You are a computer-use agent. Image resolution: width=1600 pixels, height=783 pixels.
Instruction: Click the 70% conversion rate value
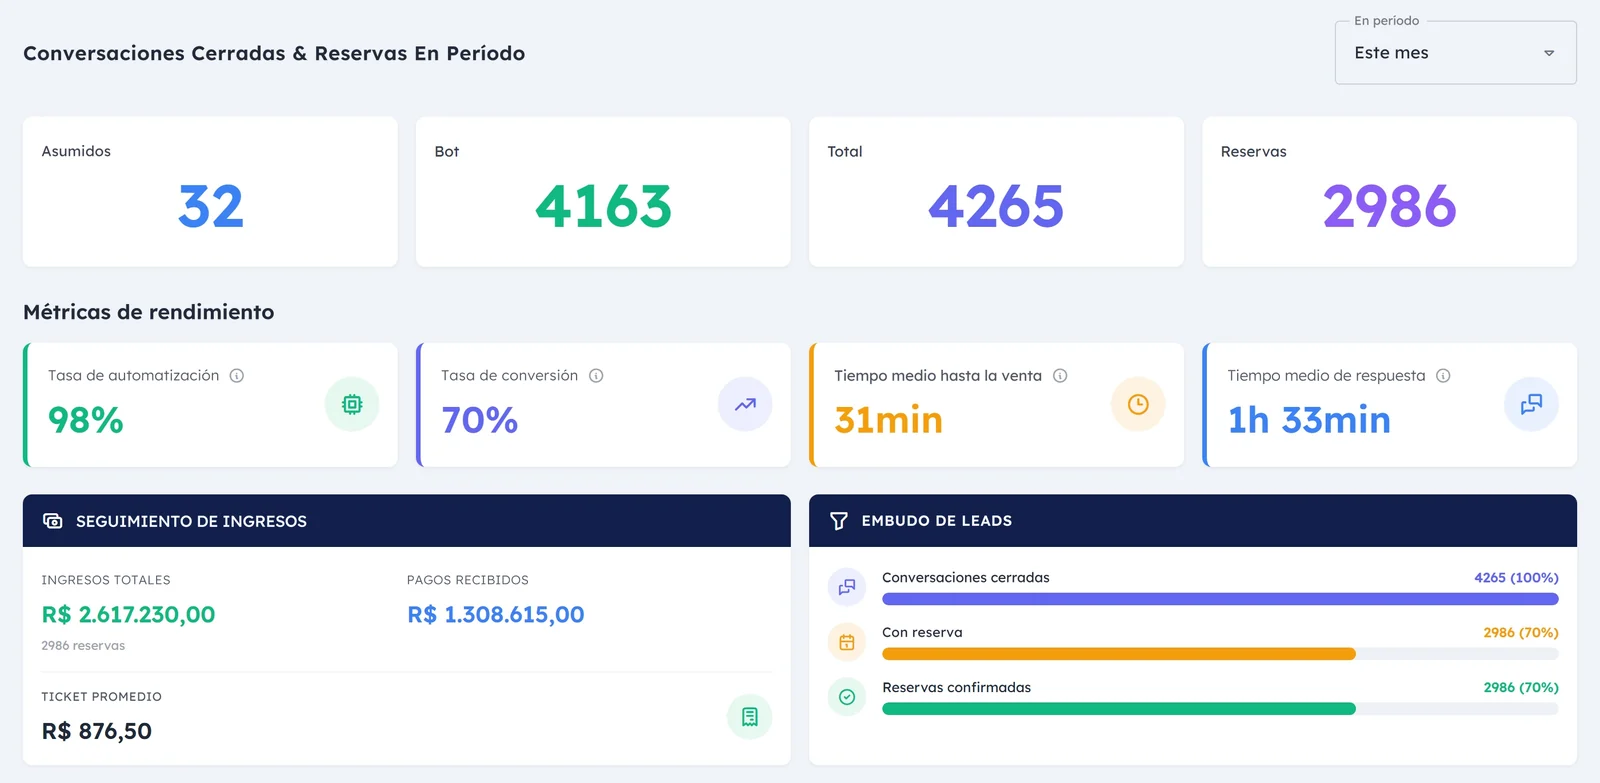[x=479, y=420]
